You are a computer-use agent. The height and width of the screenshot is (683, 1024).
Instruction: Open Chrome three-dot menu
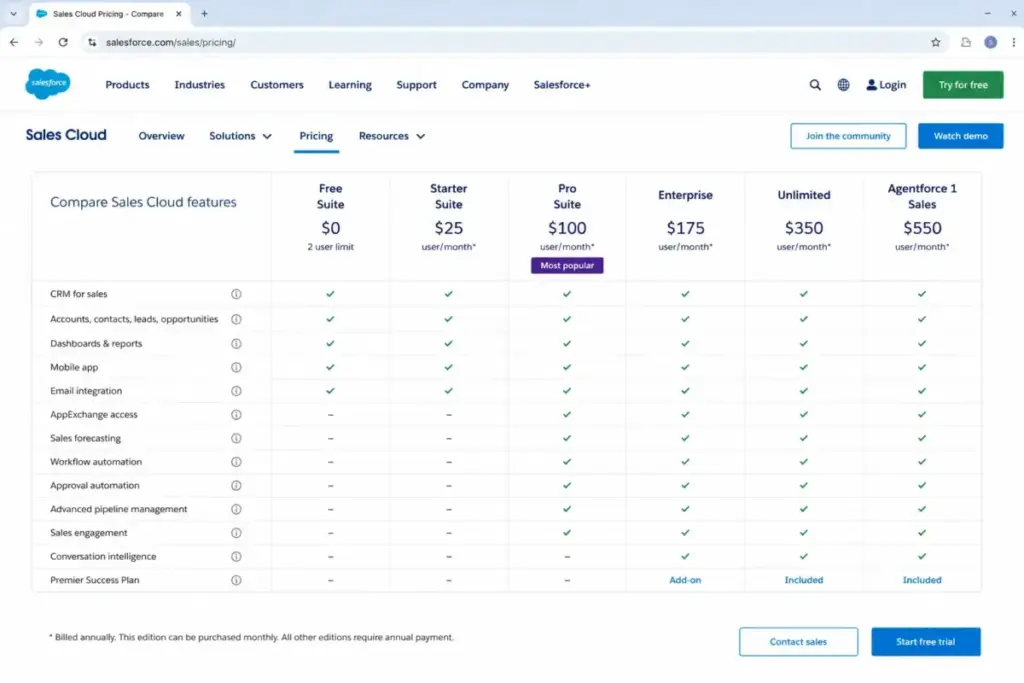[1014, 42]
